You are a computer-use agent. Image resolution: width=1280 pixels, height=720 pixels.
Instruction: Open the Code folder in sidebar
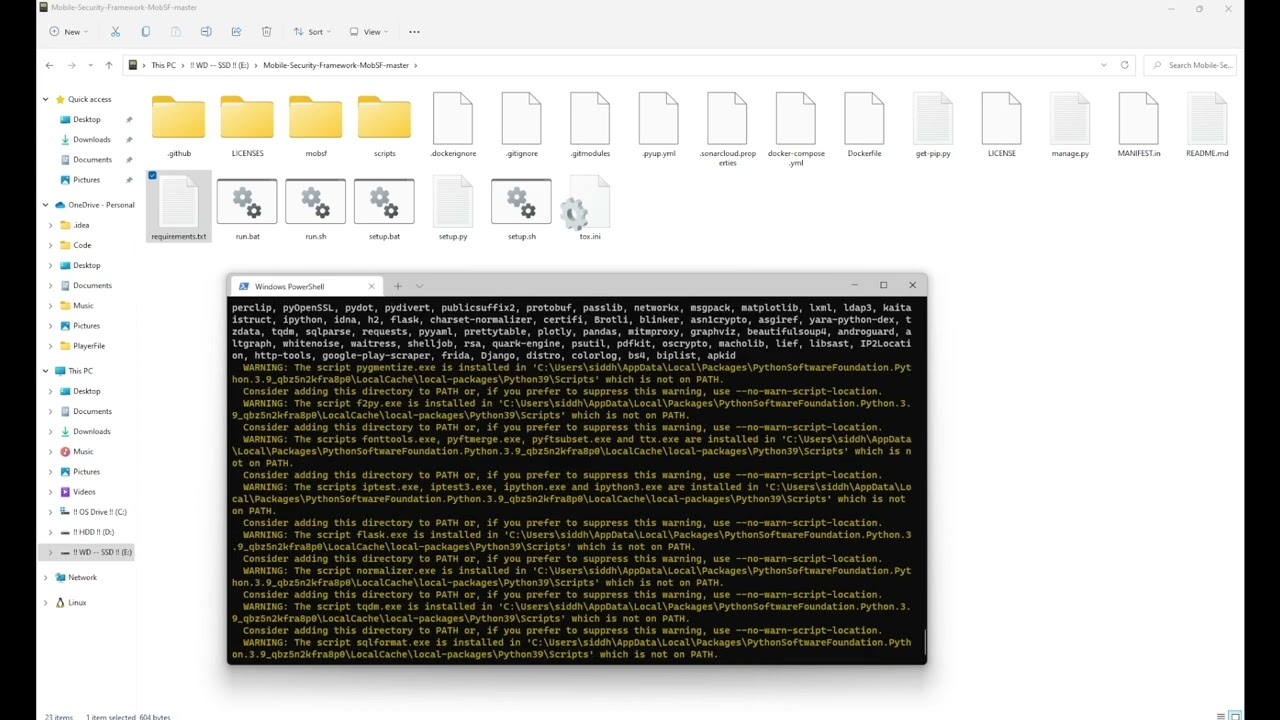pyautogui.click(x=82, y=245)
